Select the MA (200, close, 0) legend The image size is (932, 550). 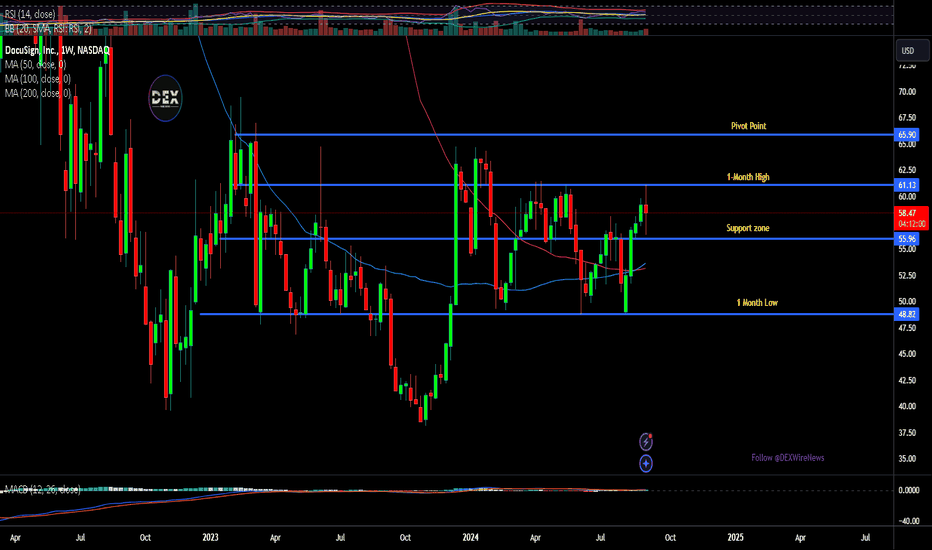click(x=37, y=93)
